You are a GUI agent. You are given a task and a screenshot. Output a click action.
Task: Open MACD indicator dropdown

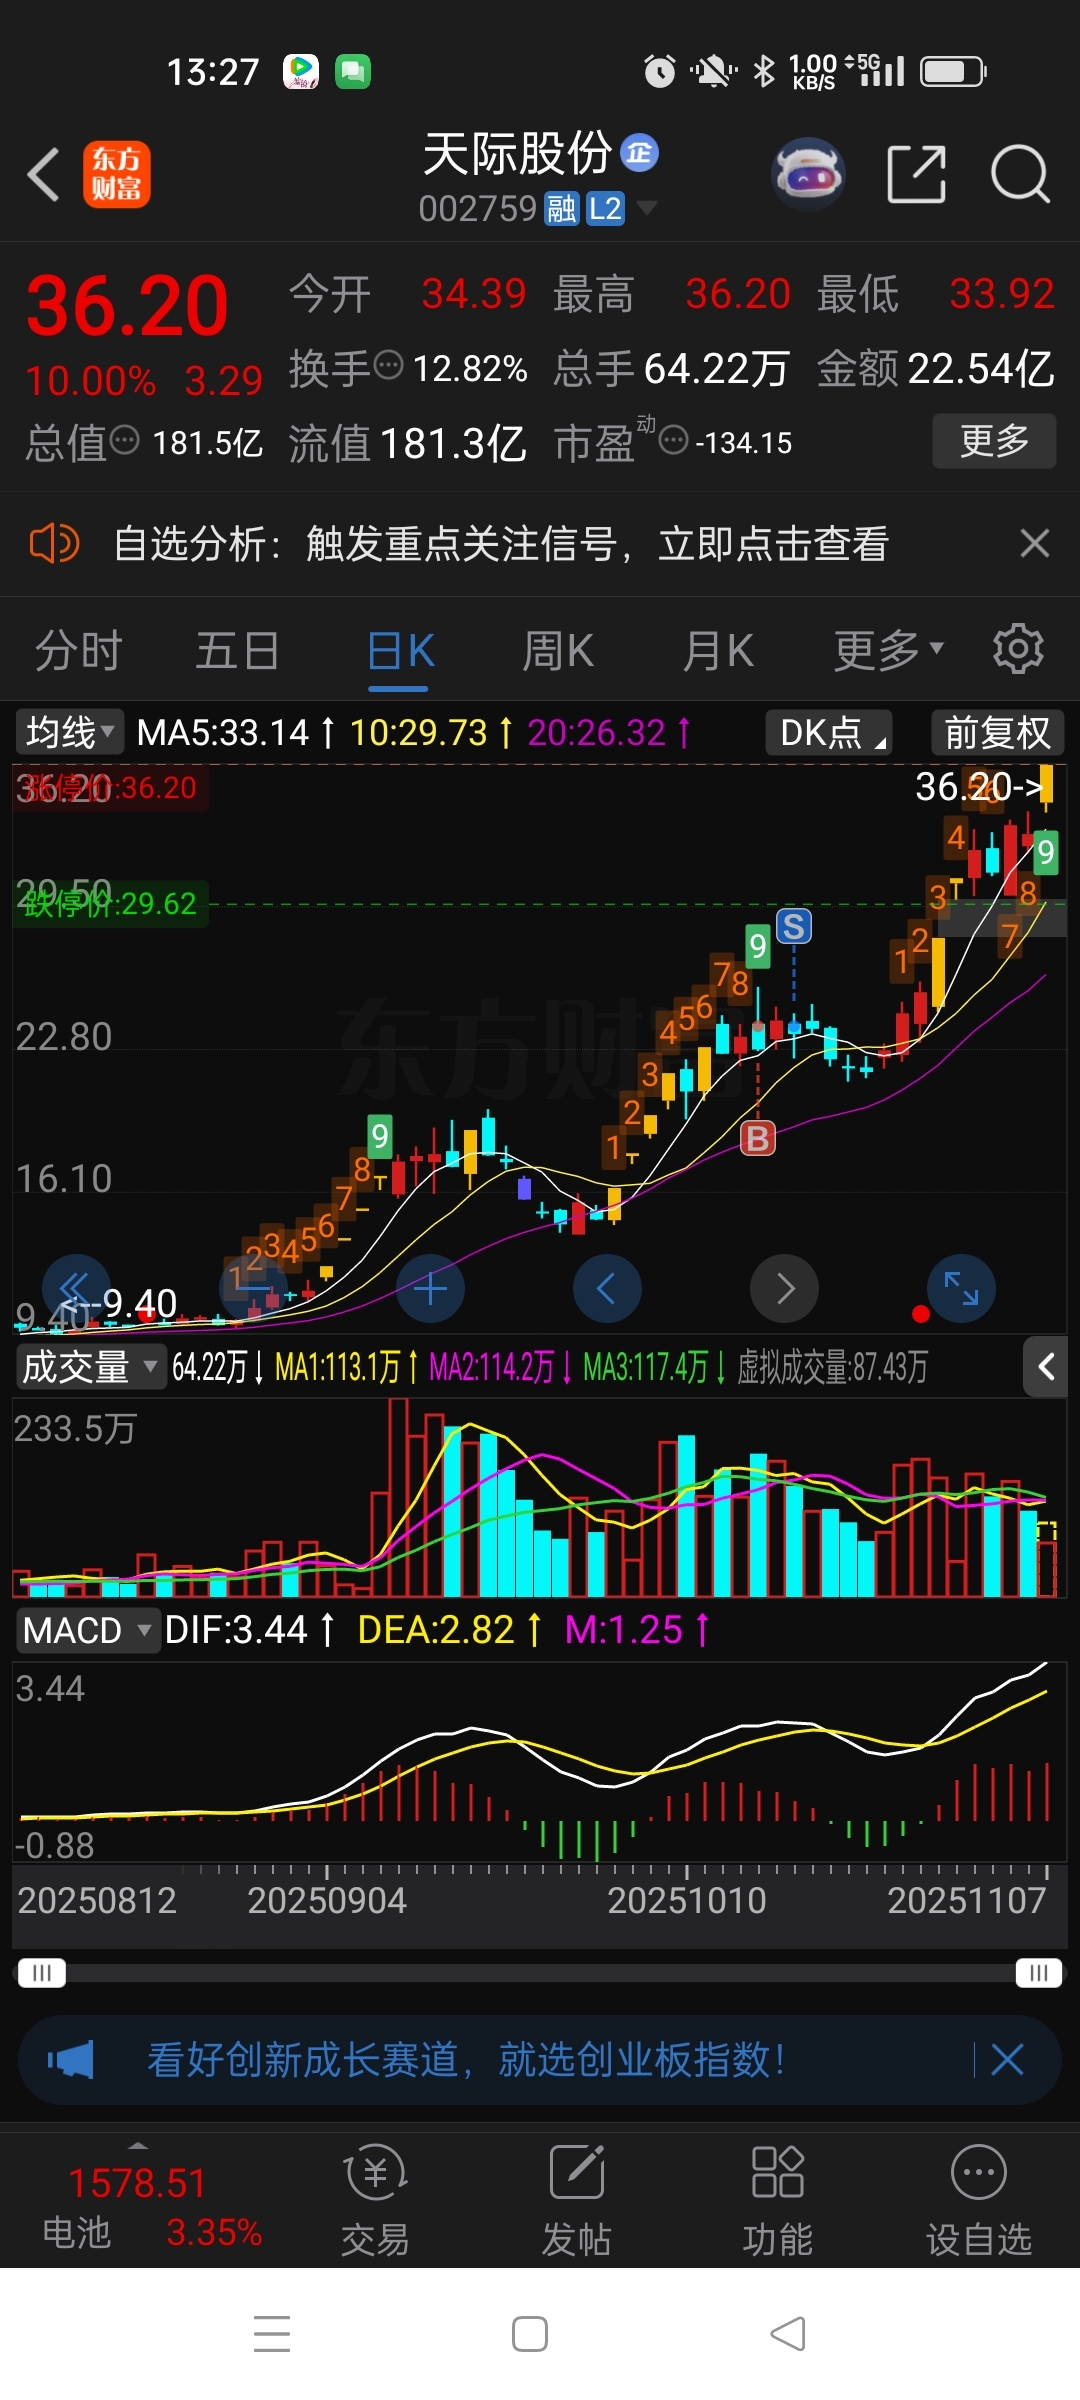88,1630
